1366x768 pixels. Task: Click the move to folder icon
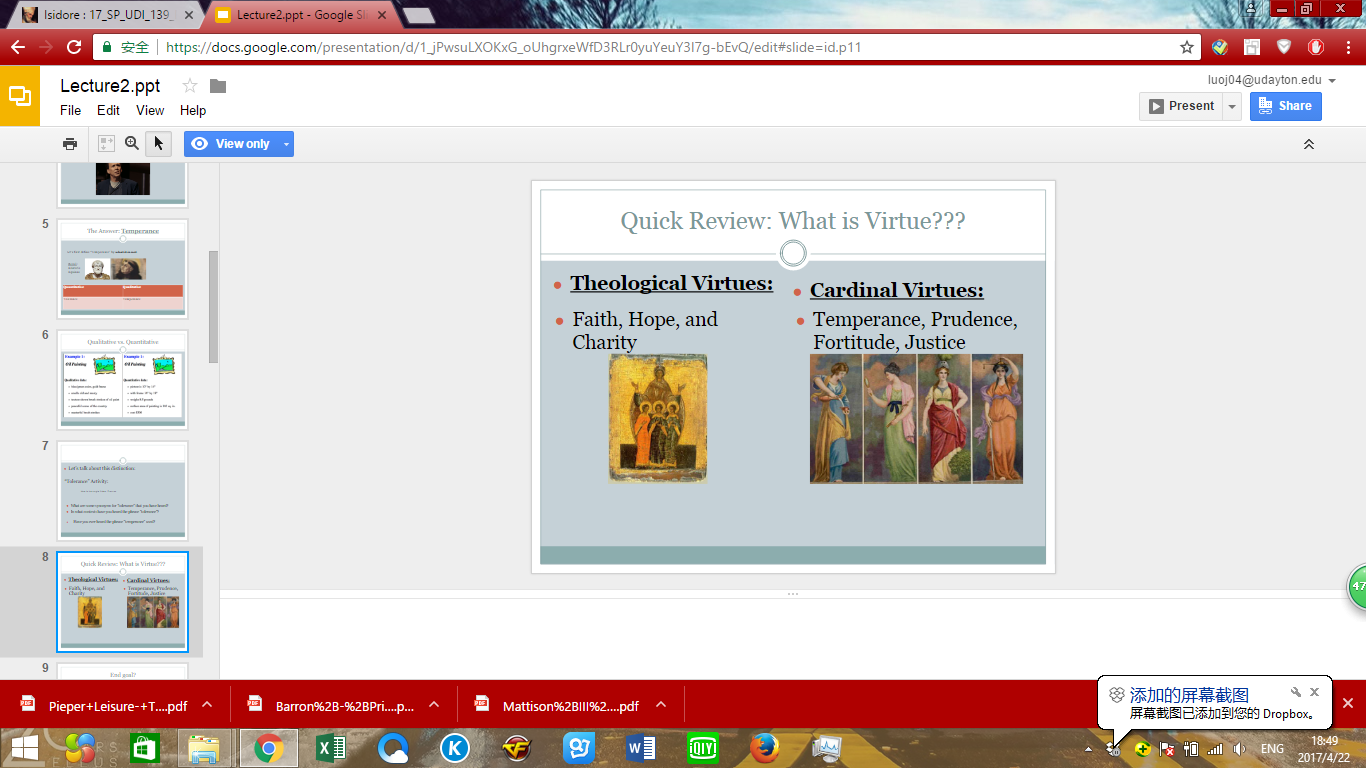(x=218, y=86)
